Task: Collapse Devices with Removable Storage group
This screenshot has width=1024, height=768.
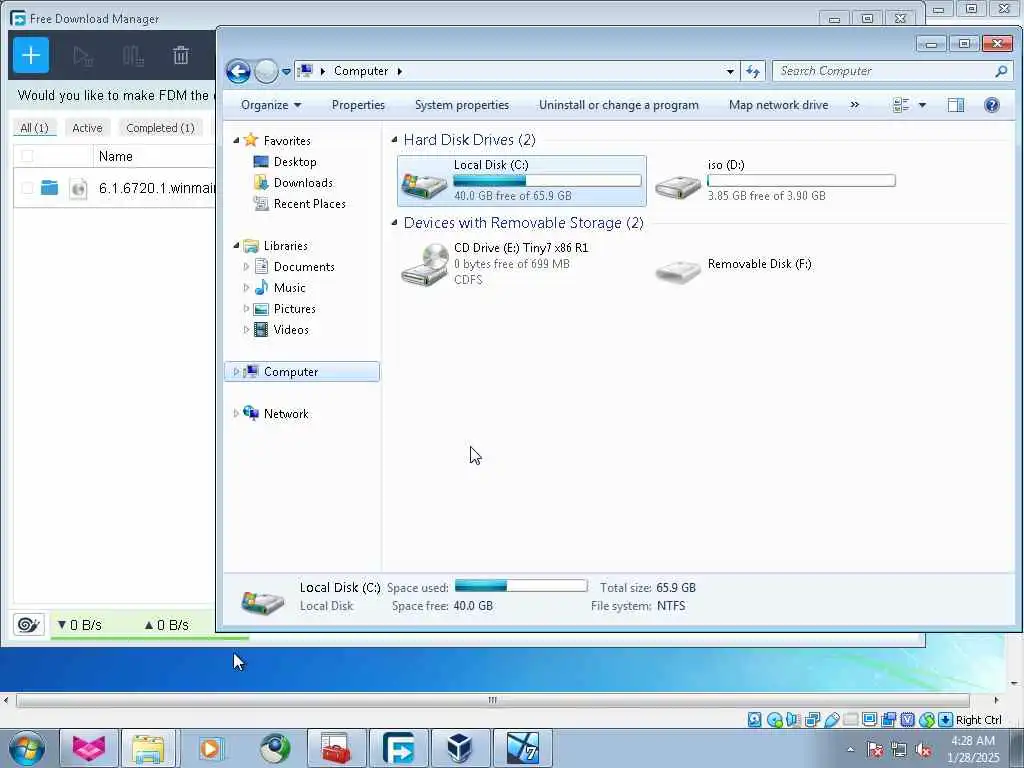Action: click(394, 223)
